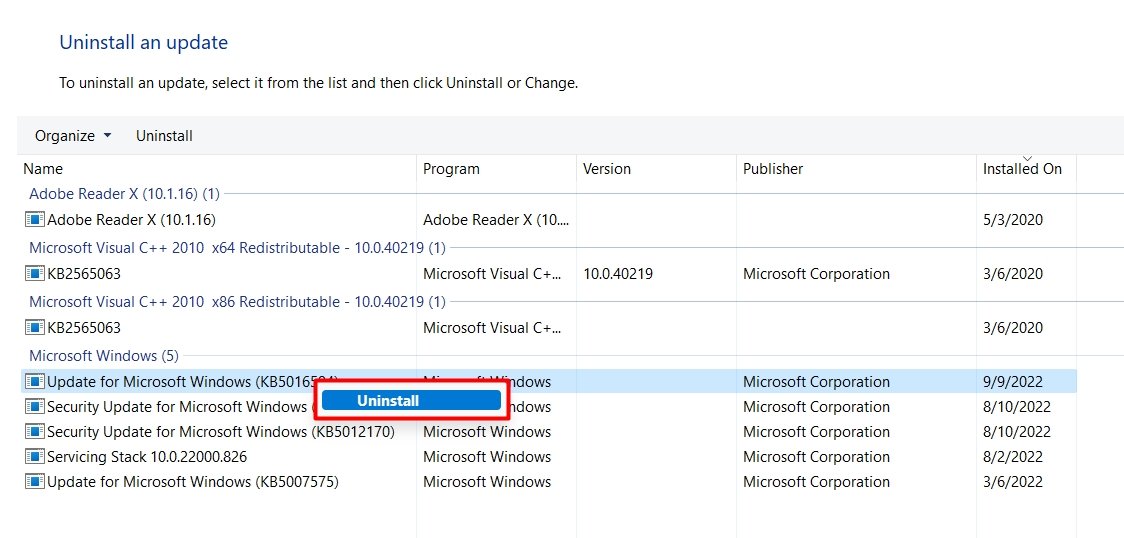This screenshot has height=538, width=1124.
Task: Click Microsoft Corporation in Servicing Stack row
Action: (x=816, y=457)
